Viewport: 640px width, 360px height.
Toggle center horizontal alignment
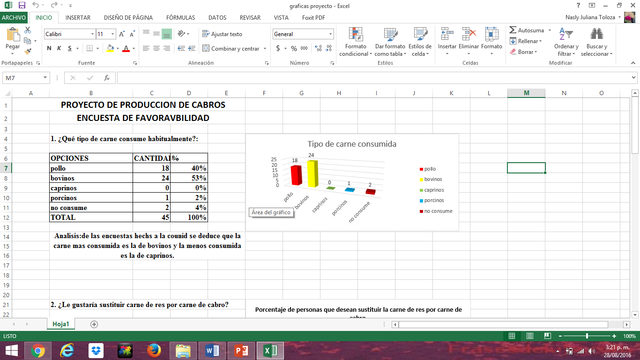click(x=156, y=49)
